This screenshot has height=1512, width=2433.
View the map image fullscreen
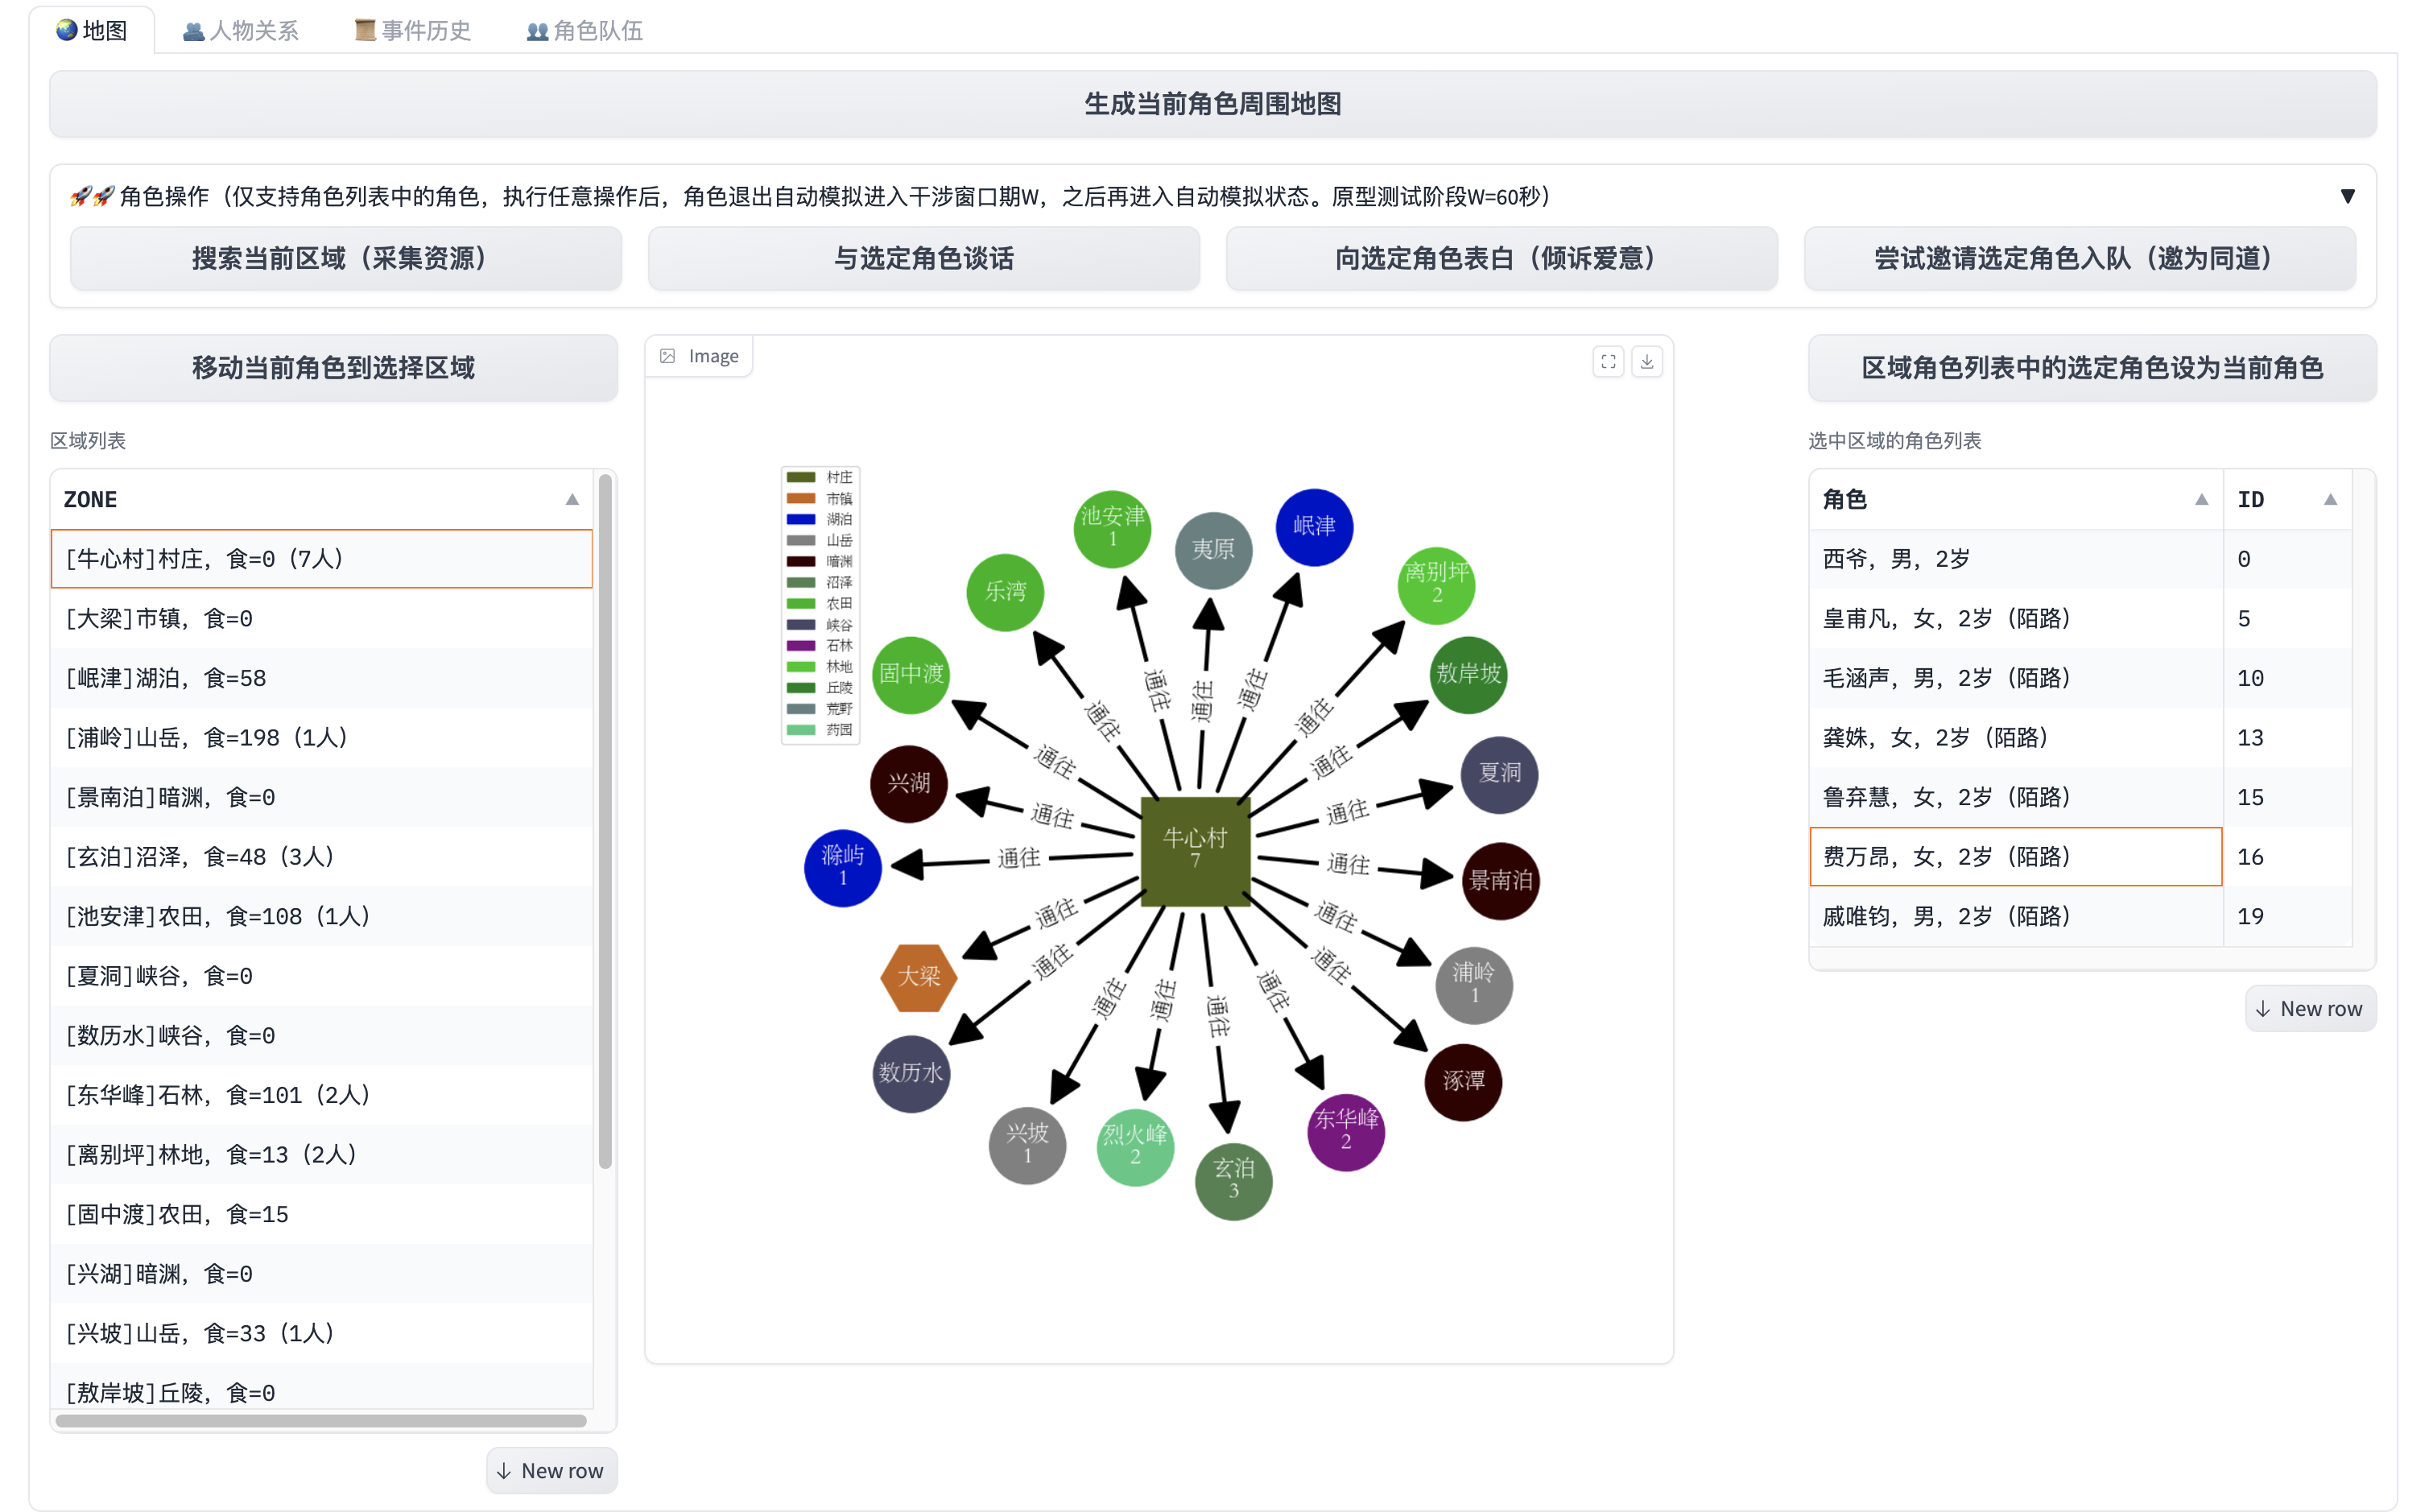tap(1608, 361)
